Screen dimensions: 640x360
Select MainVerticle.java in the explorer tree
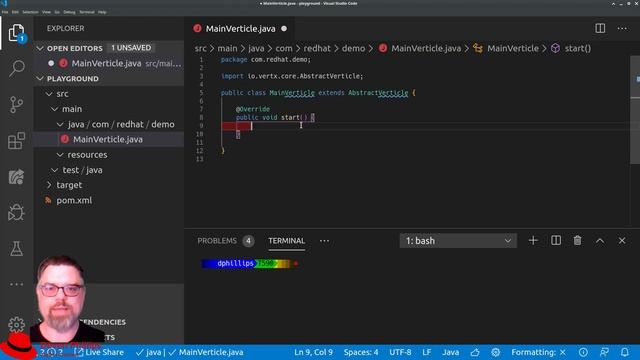(x=108, y=140)
